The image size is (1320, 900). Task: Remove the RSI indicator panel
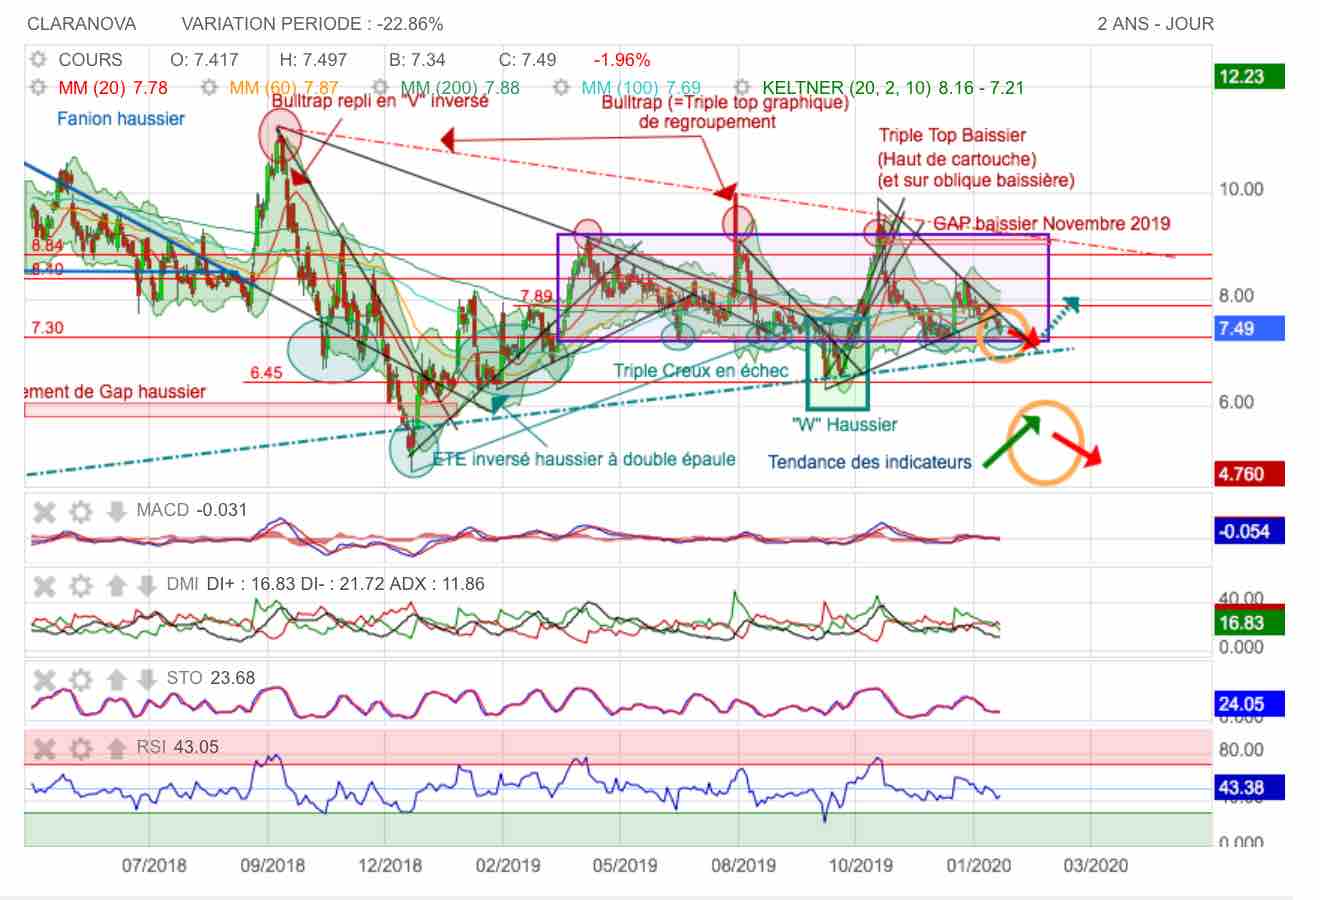pyautogui.click(x=45, y=748)
